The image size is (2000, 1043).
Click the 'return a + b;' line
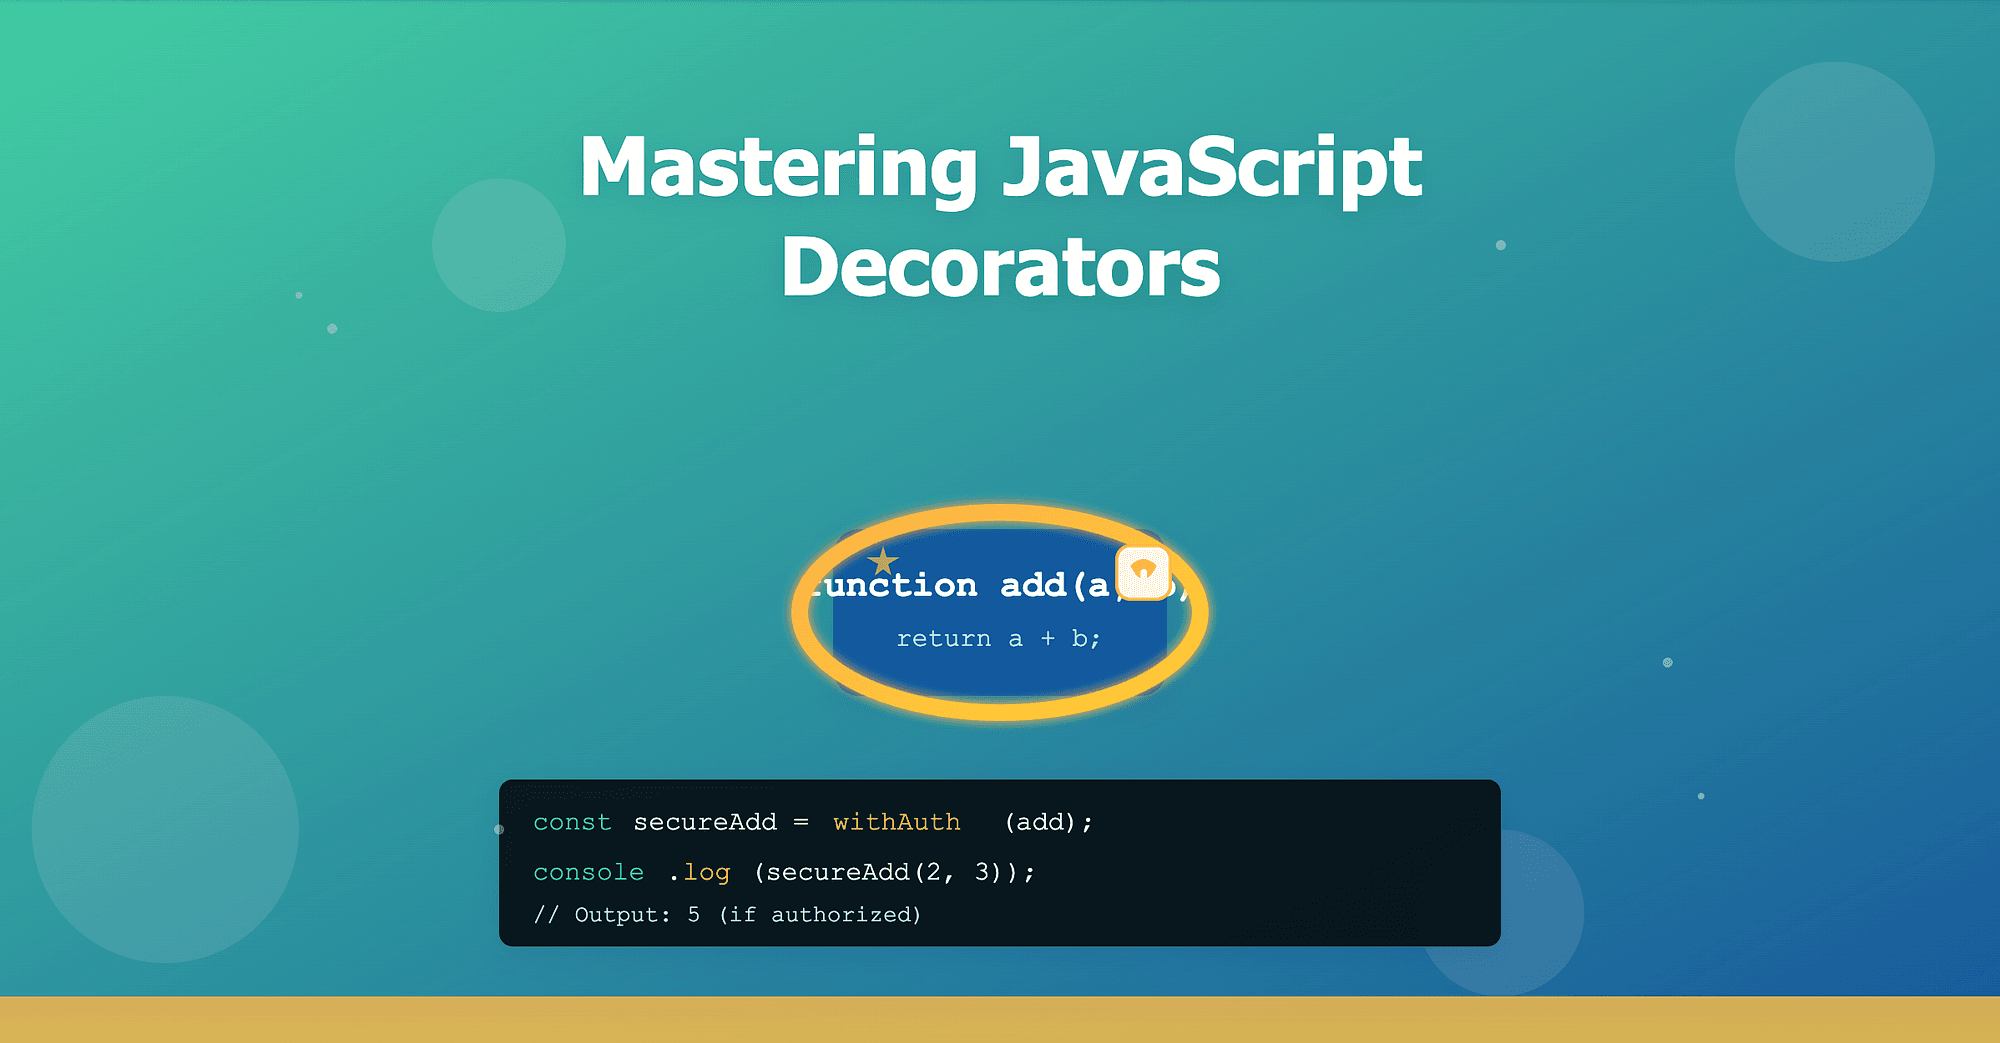click(x=998, y=637)
